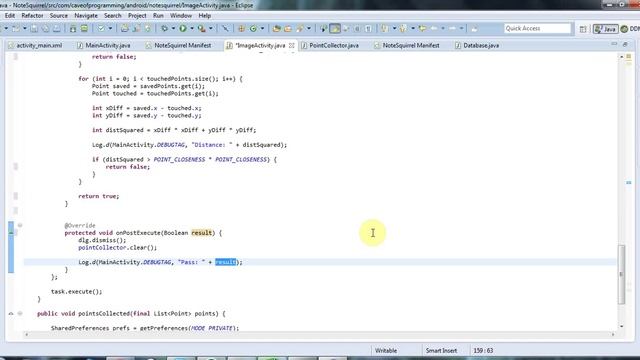The image size is (640, 360).
Task: Click the Back navigation arrow
Action: click(x=434, y=29)
